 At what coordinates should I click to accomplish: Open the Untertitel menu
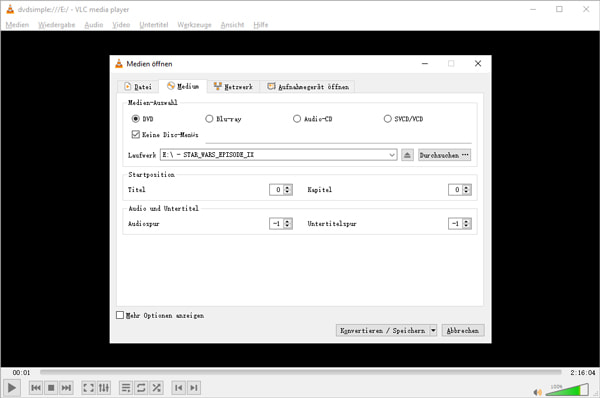154,25
